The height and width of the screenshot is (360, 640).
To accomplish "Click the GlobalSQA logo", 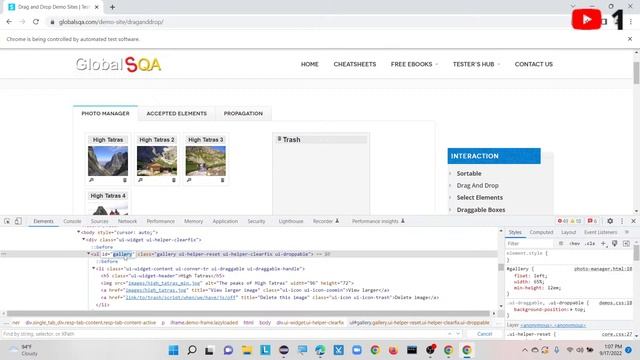I will [x=118, y=64].
